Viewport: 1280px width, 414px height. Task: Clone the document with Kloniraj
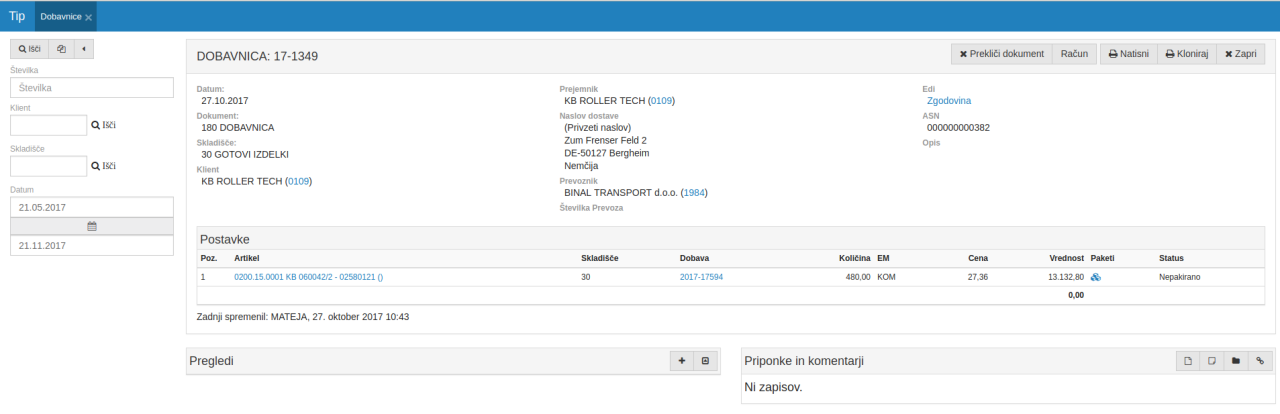click(1185, 54)
